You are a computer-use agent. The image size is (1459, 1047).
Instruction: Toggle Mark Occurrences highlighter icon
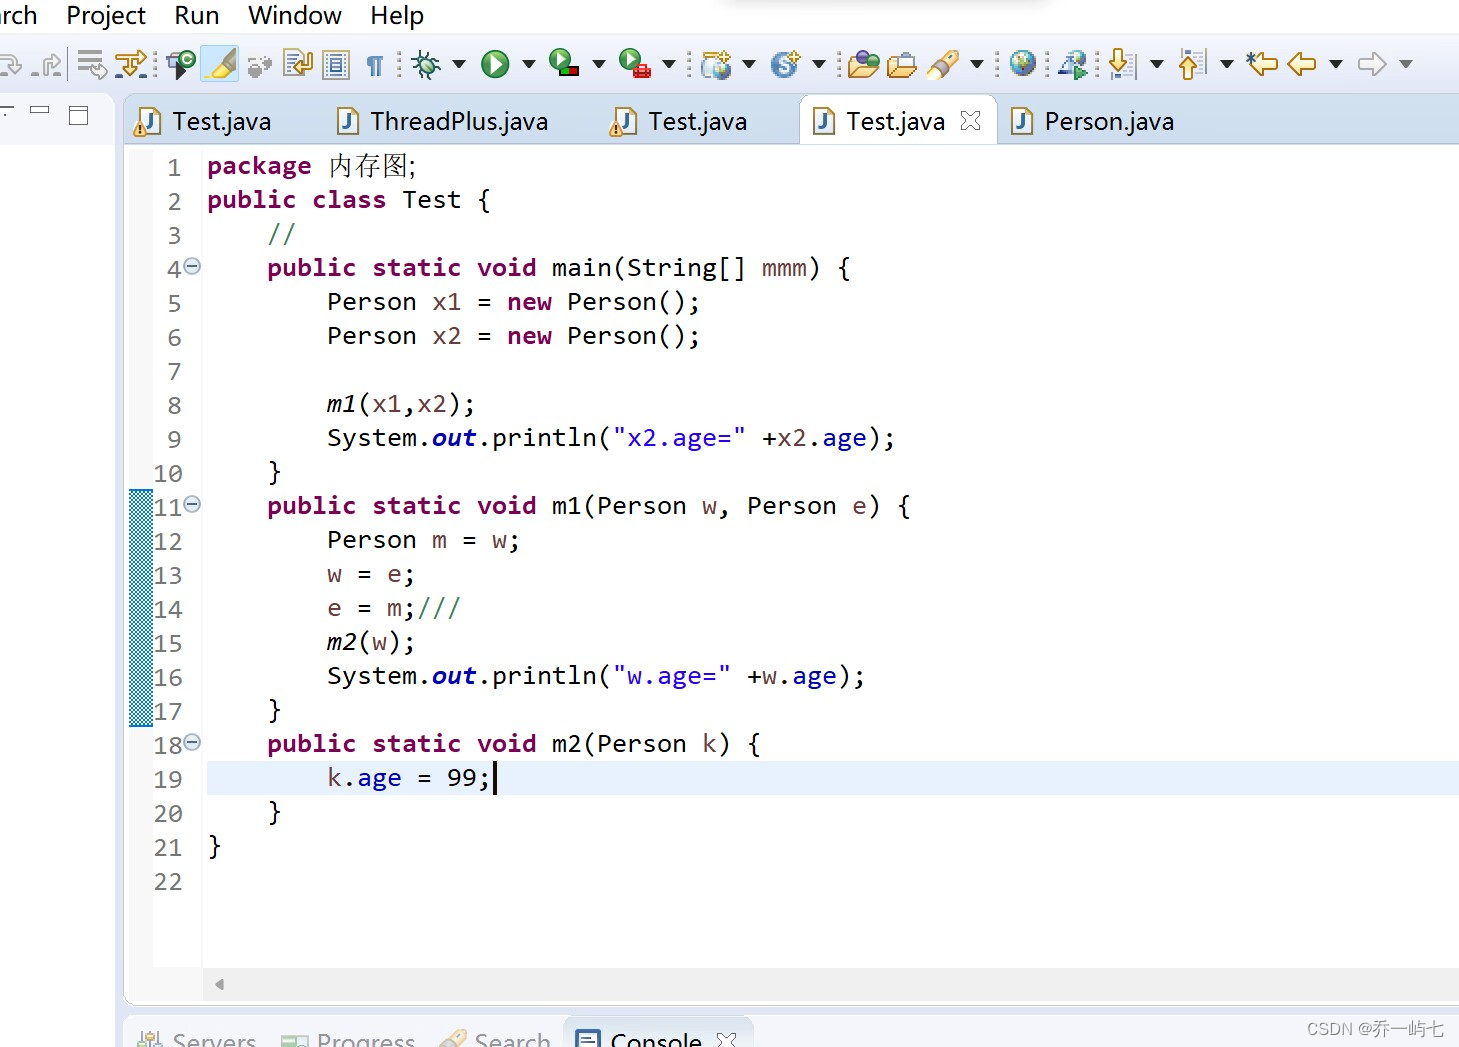220,64
